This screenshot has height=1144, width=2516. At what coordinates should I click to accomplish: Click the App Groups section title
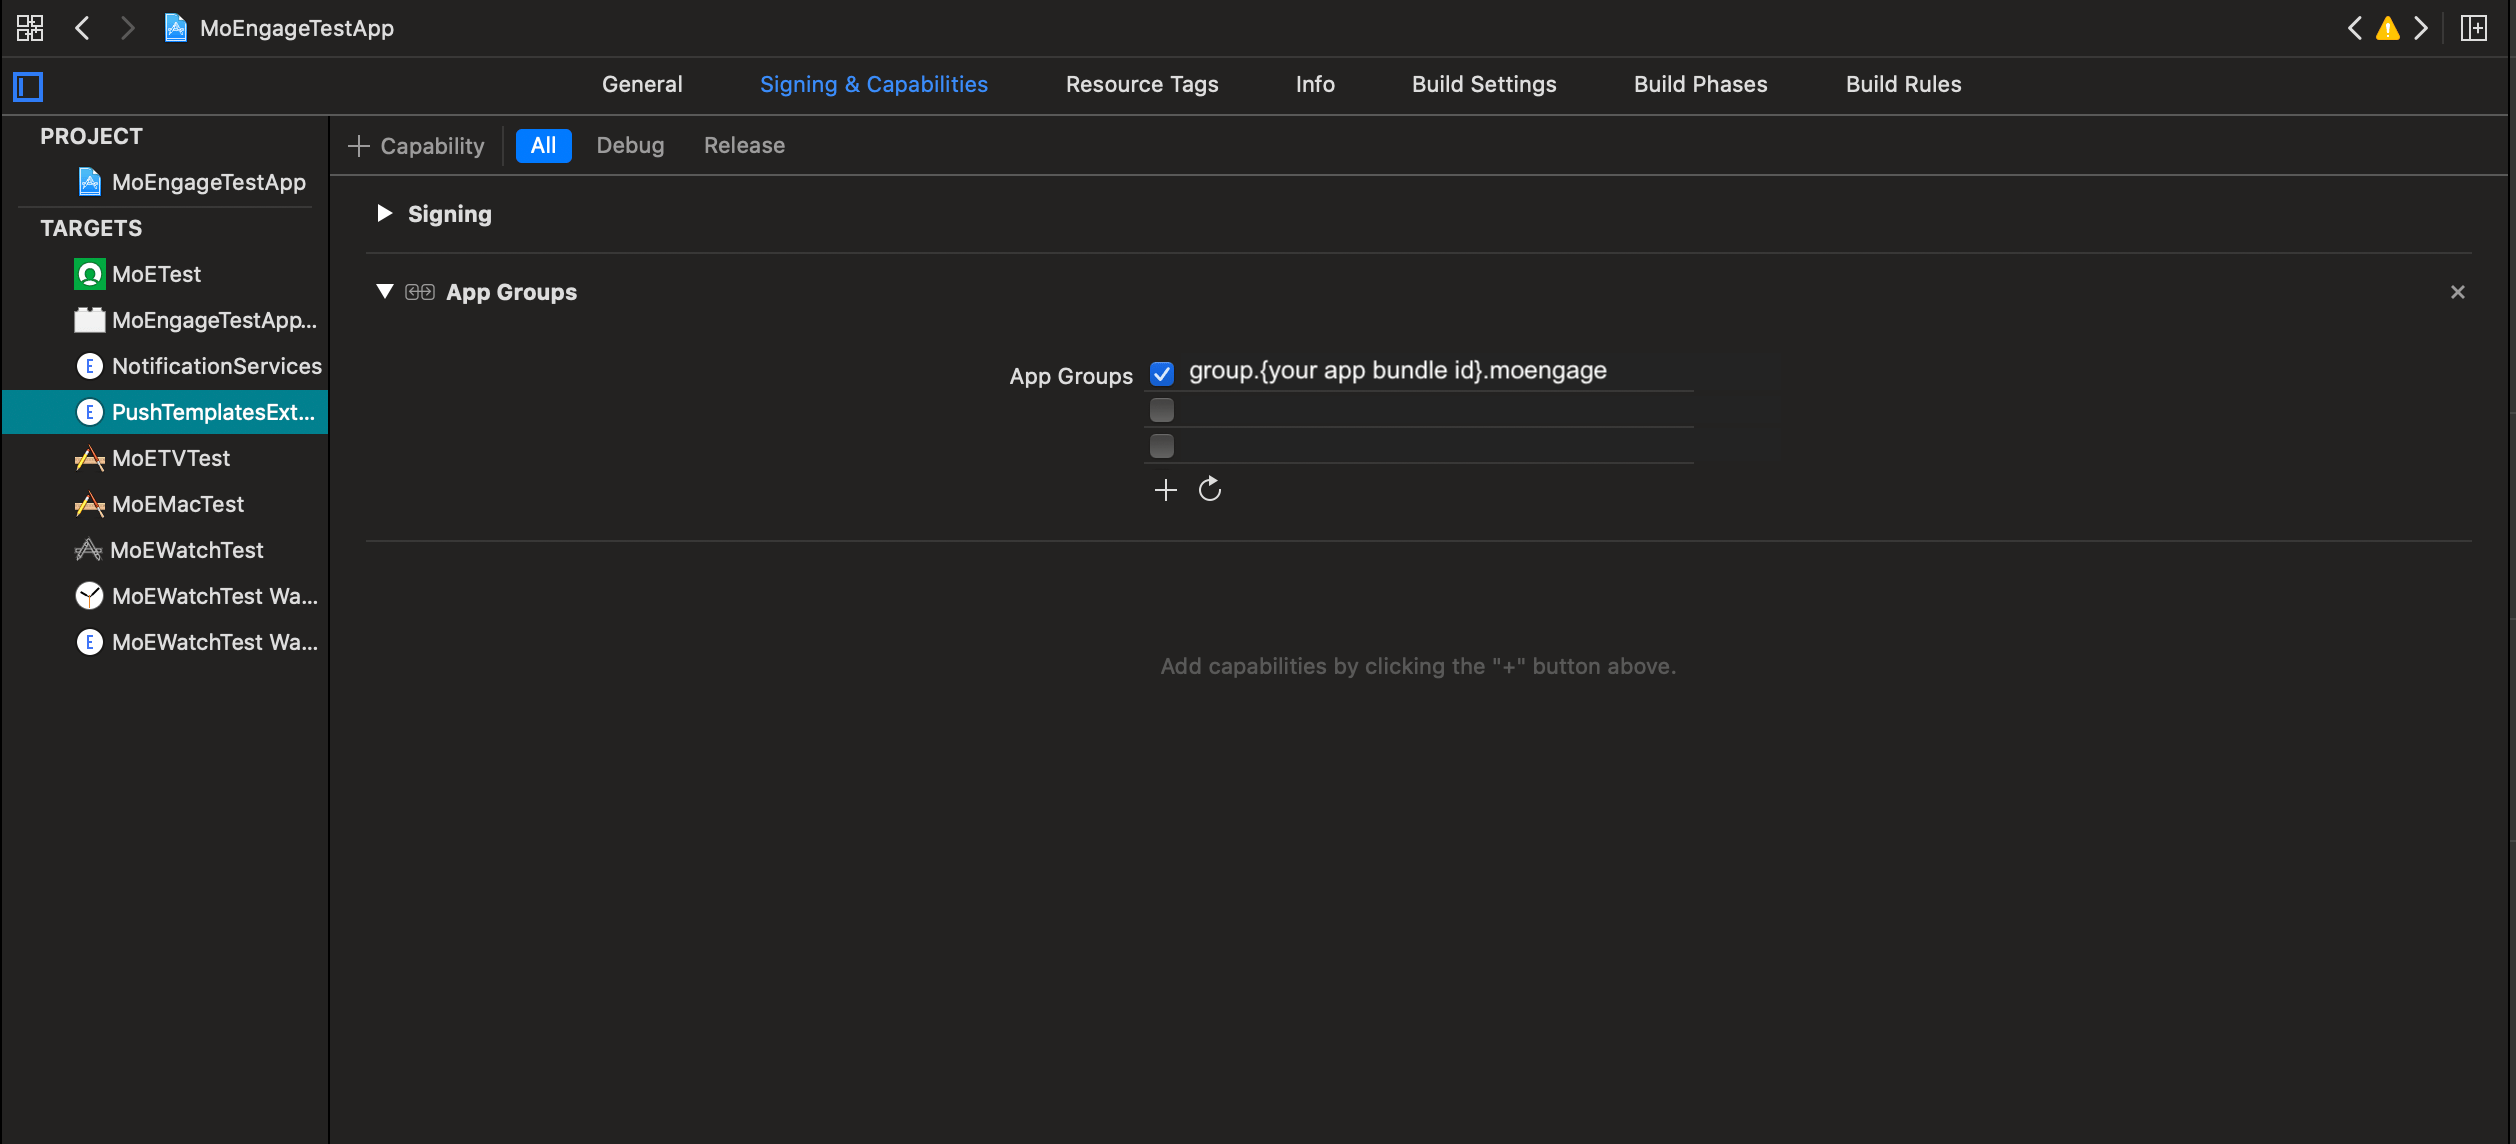click(511, 292)
